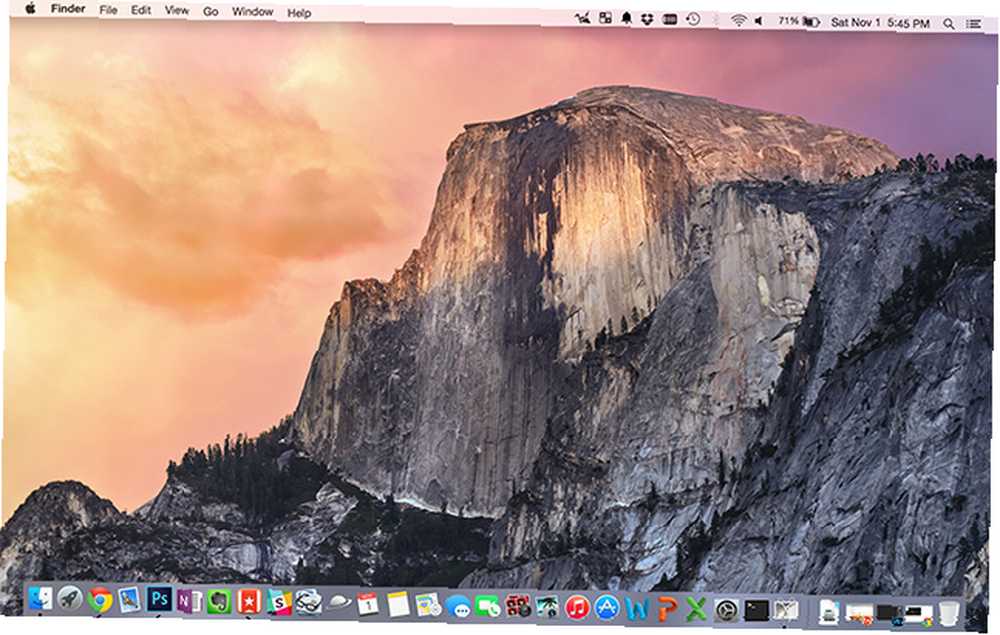The image size is (1000, 635).
Task: Click the planet-shaped Dock icon
Action: pos(339,602)
